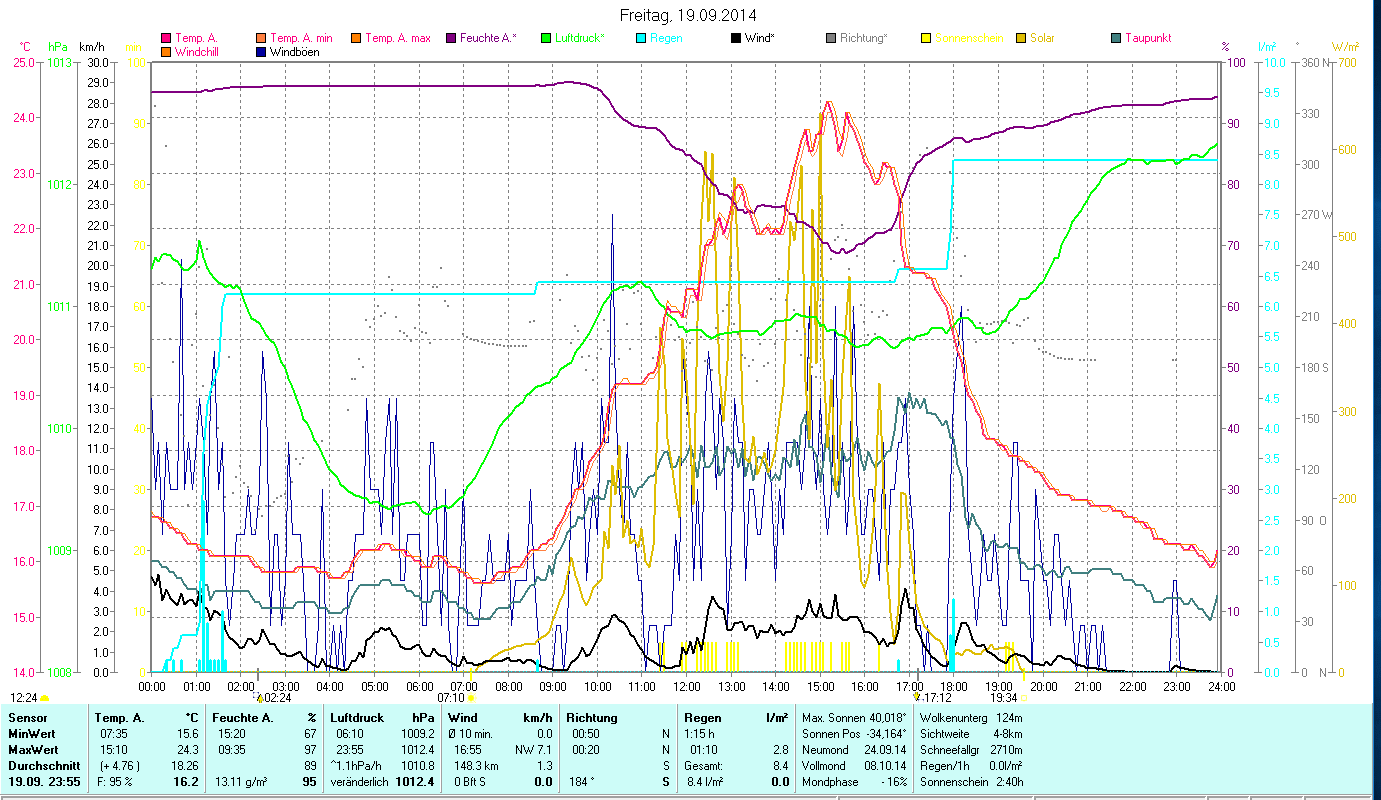Click the green Luftdruck* legend swatch
1381x800 pixels.
coord(545,39)
